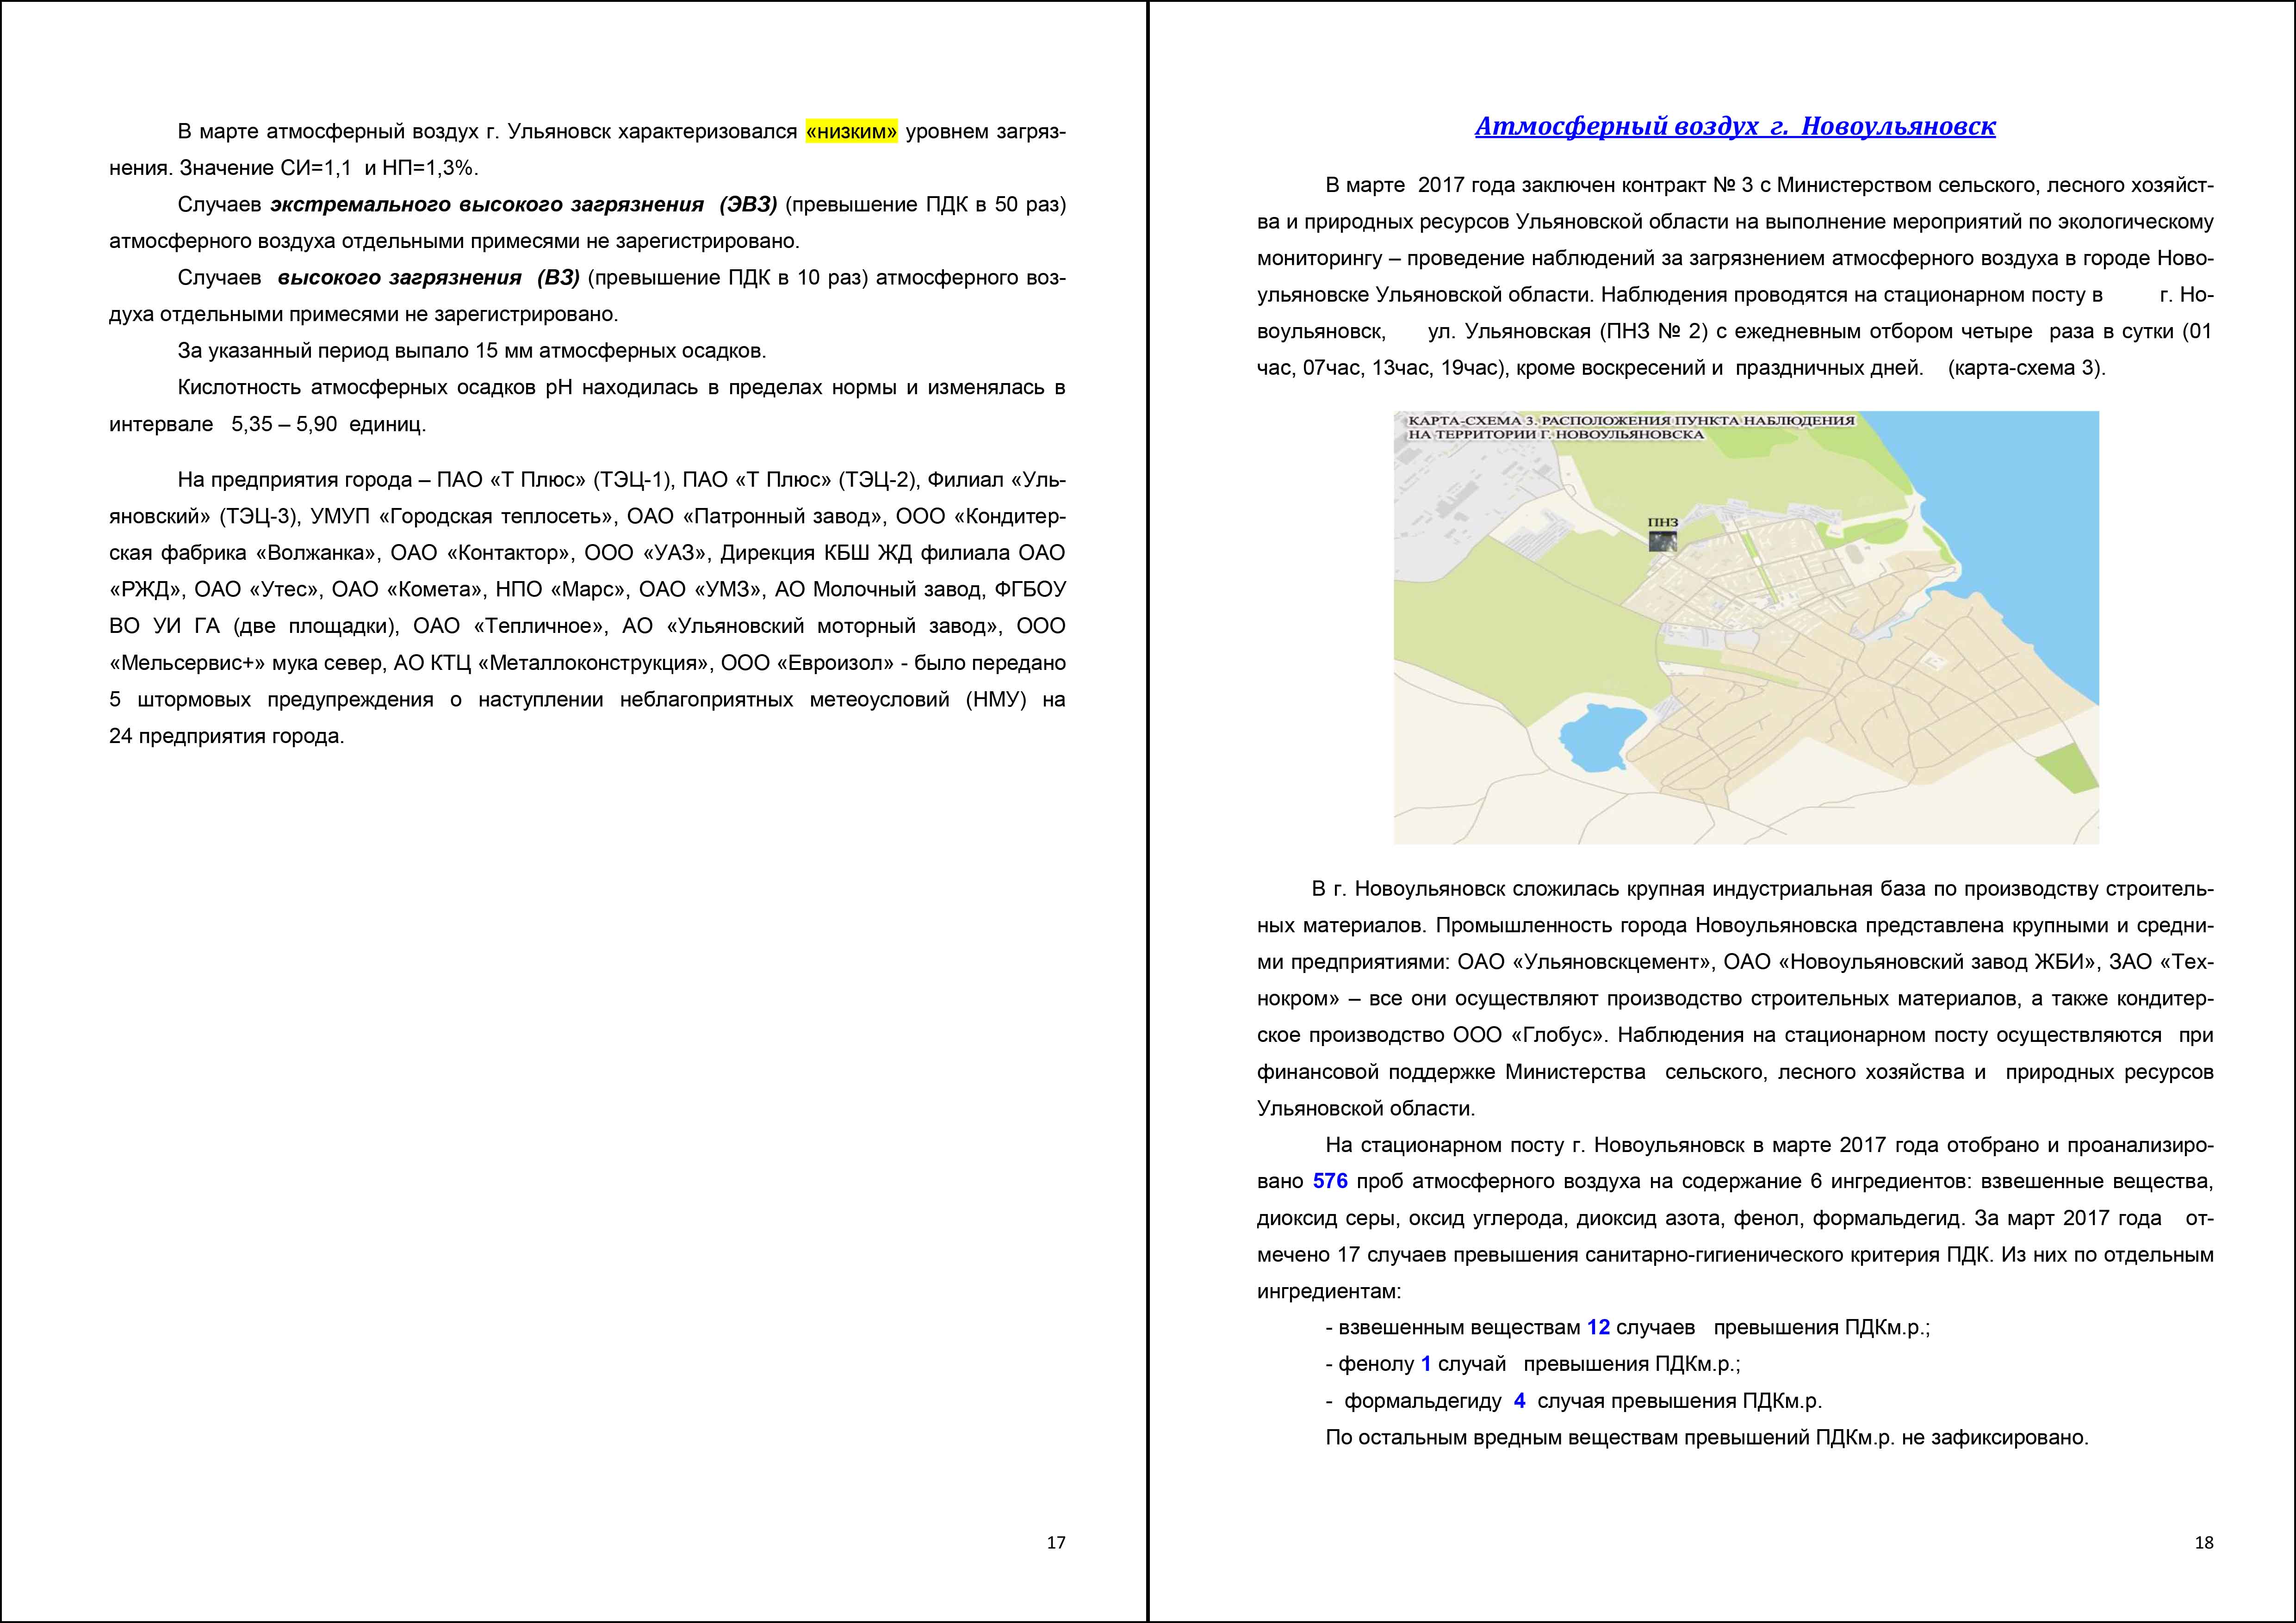Click page number 18 at page bottom
The width and height of the screenshot is (2296, 1623).
coord(2204,1543)
